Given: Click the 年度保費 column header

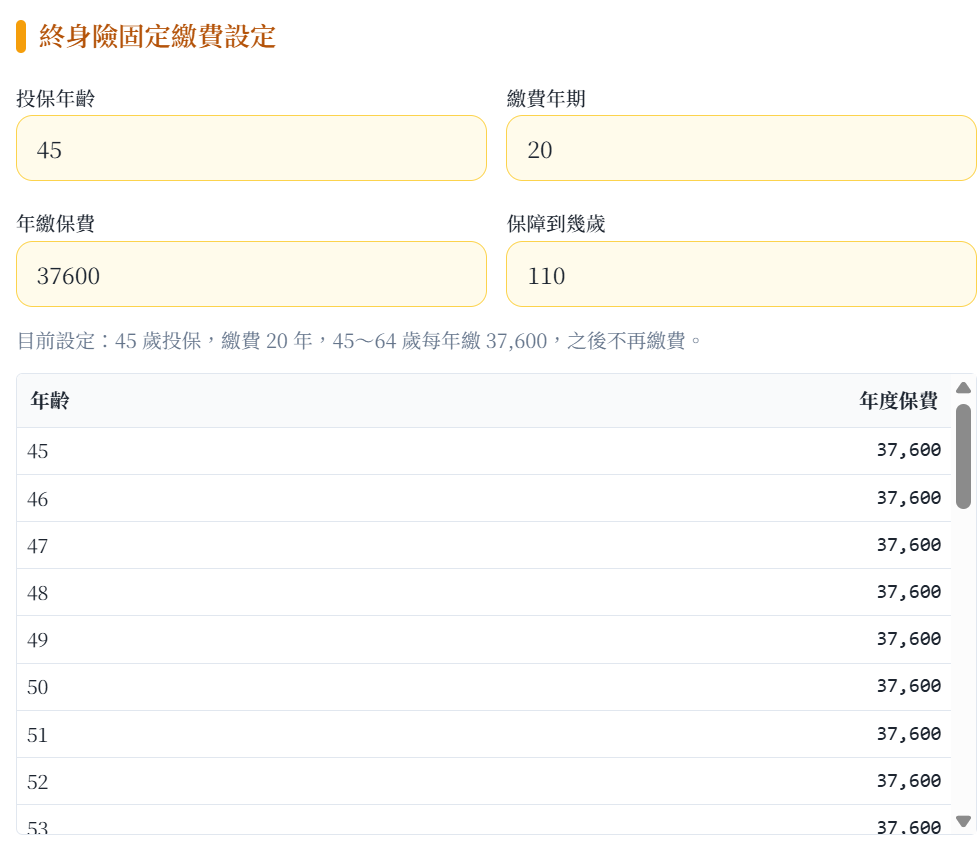Looking at the screenshot, I should point(898,400).
